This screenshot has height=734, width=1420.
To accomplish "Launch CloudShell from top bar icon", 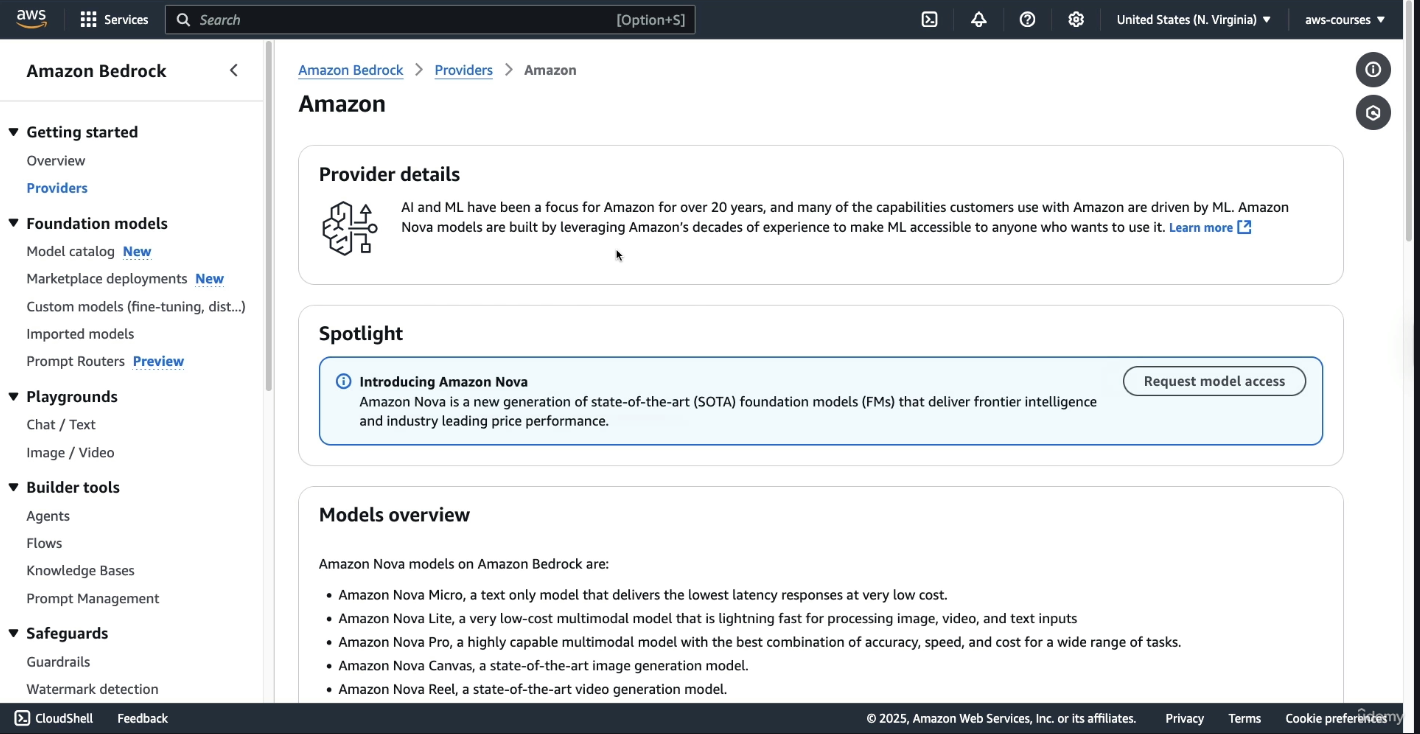I will (929, 19).
